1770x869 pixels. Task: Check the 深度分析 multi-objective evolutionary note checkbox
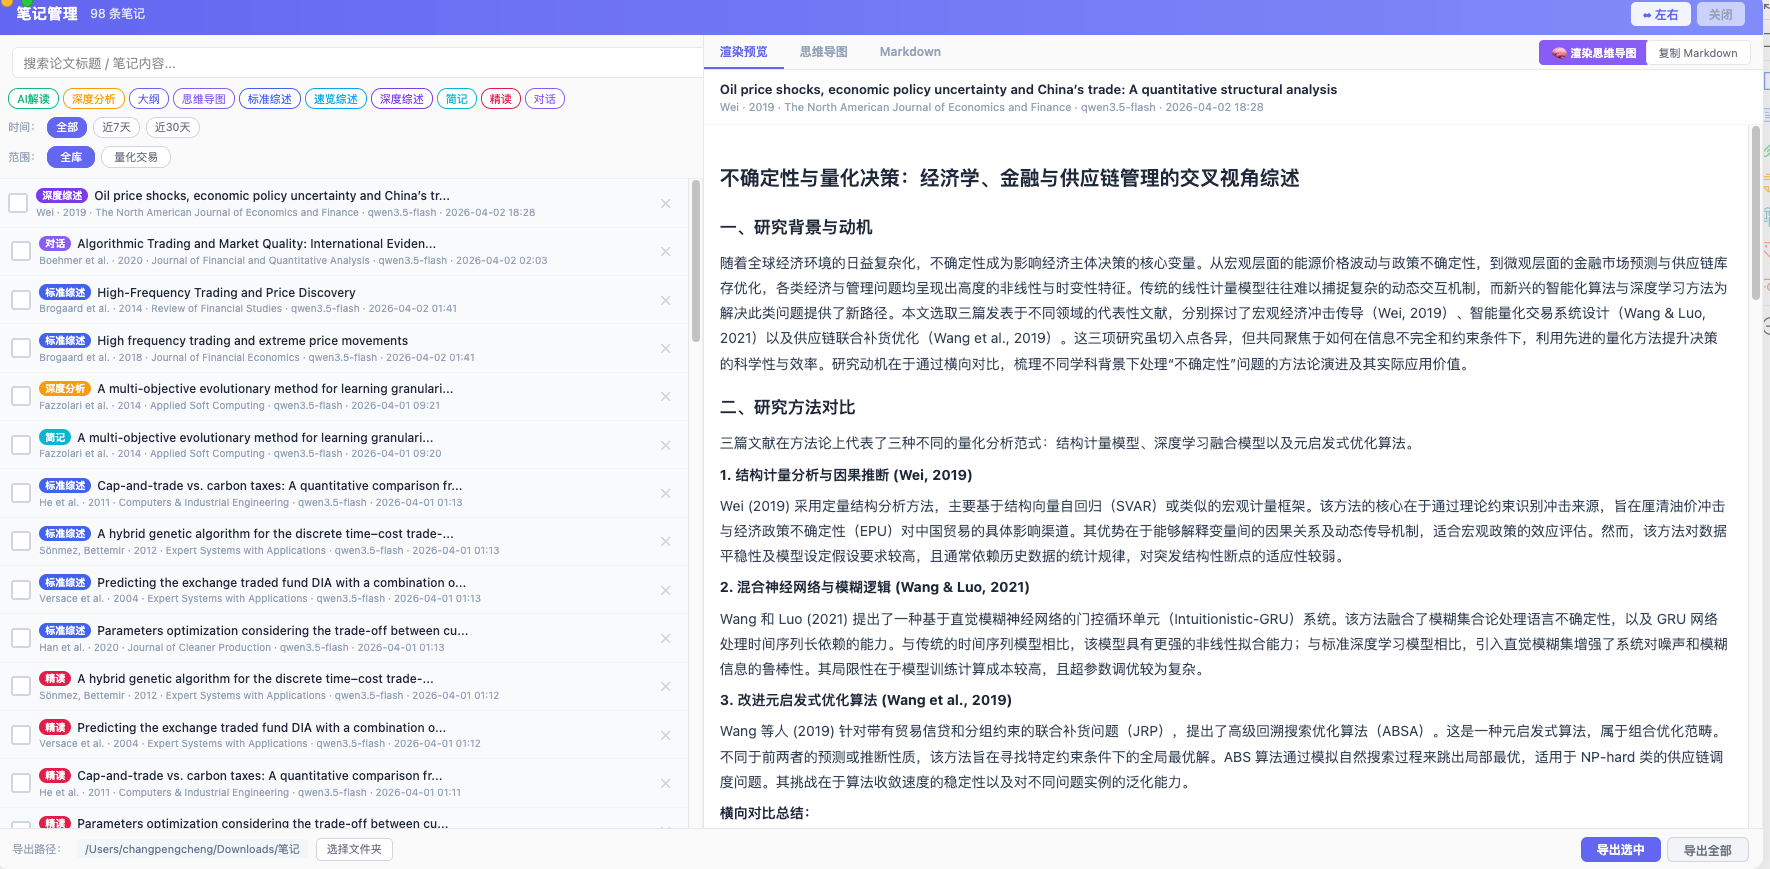pyautogui.click(x=20, y=396)
